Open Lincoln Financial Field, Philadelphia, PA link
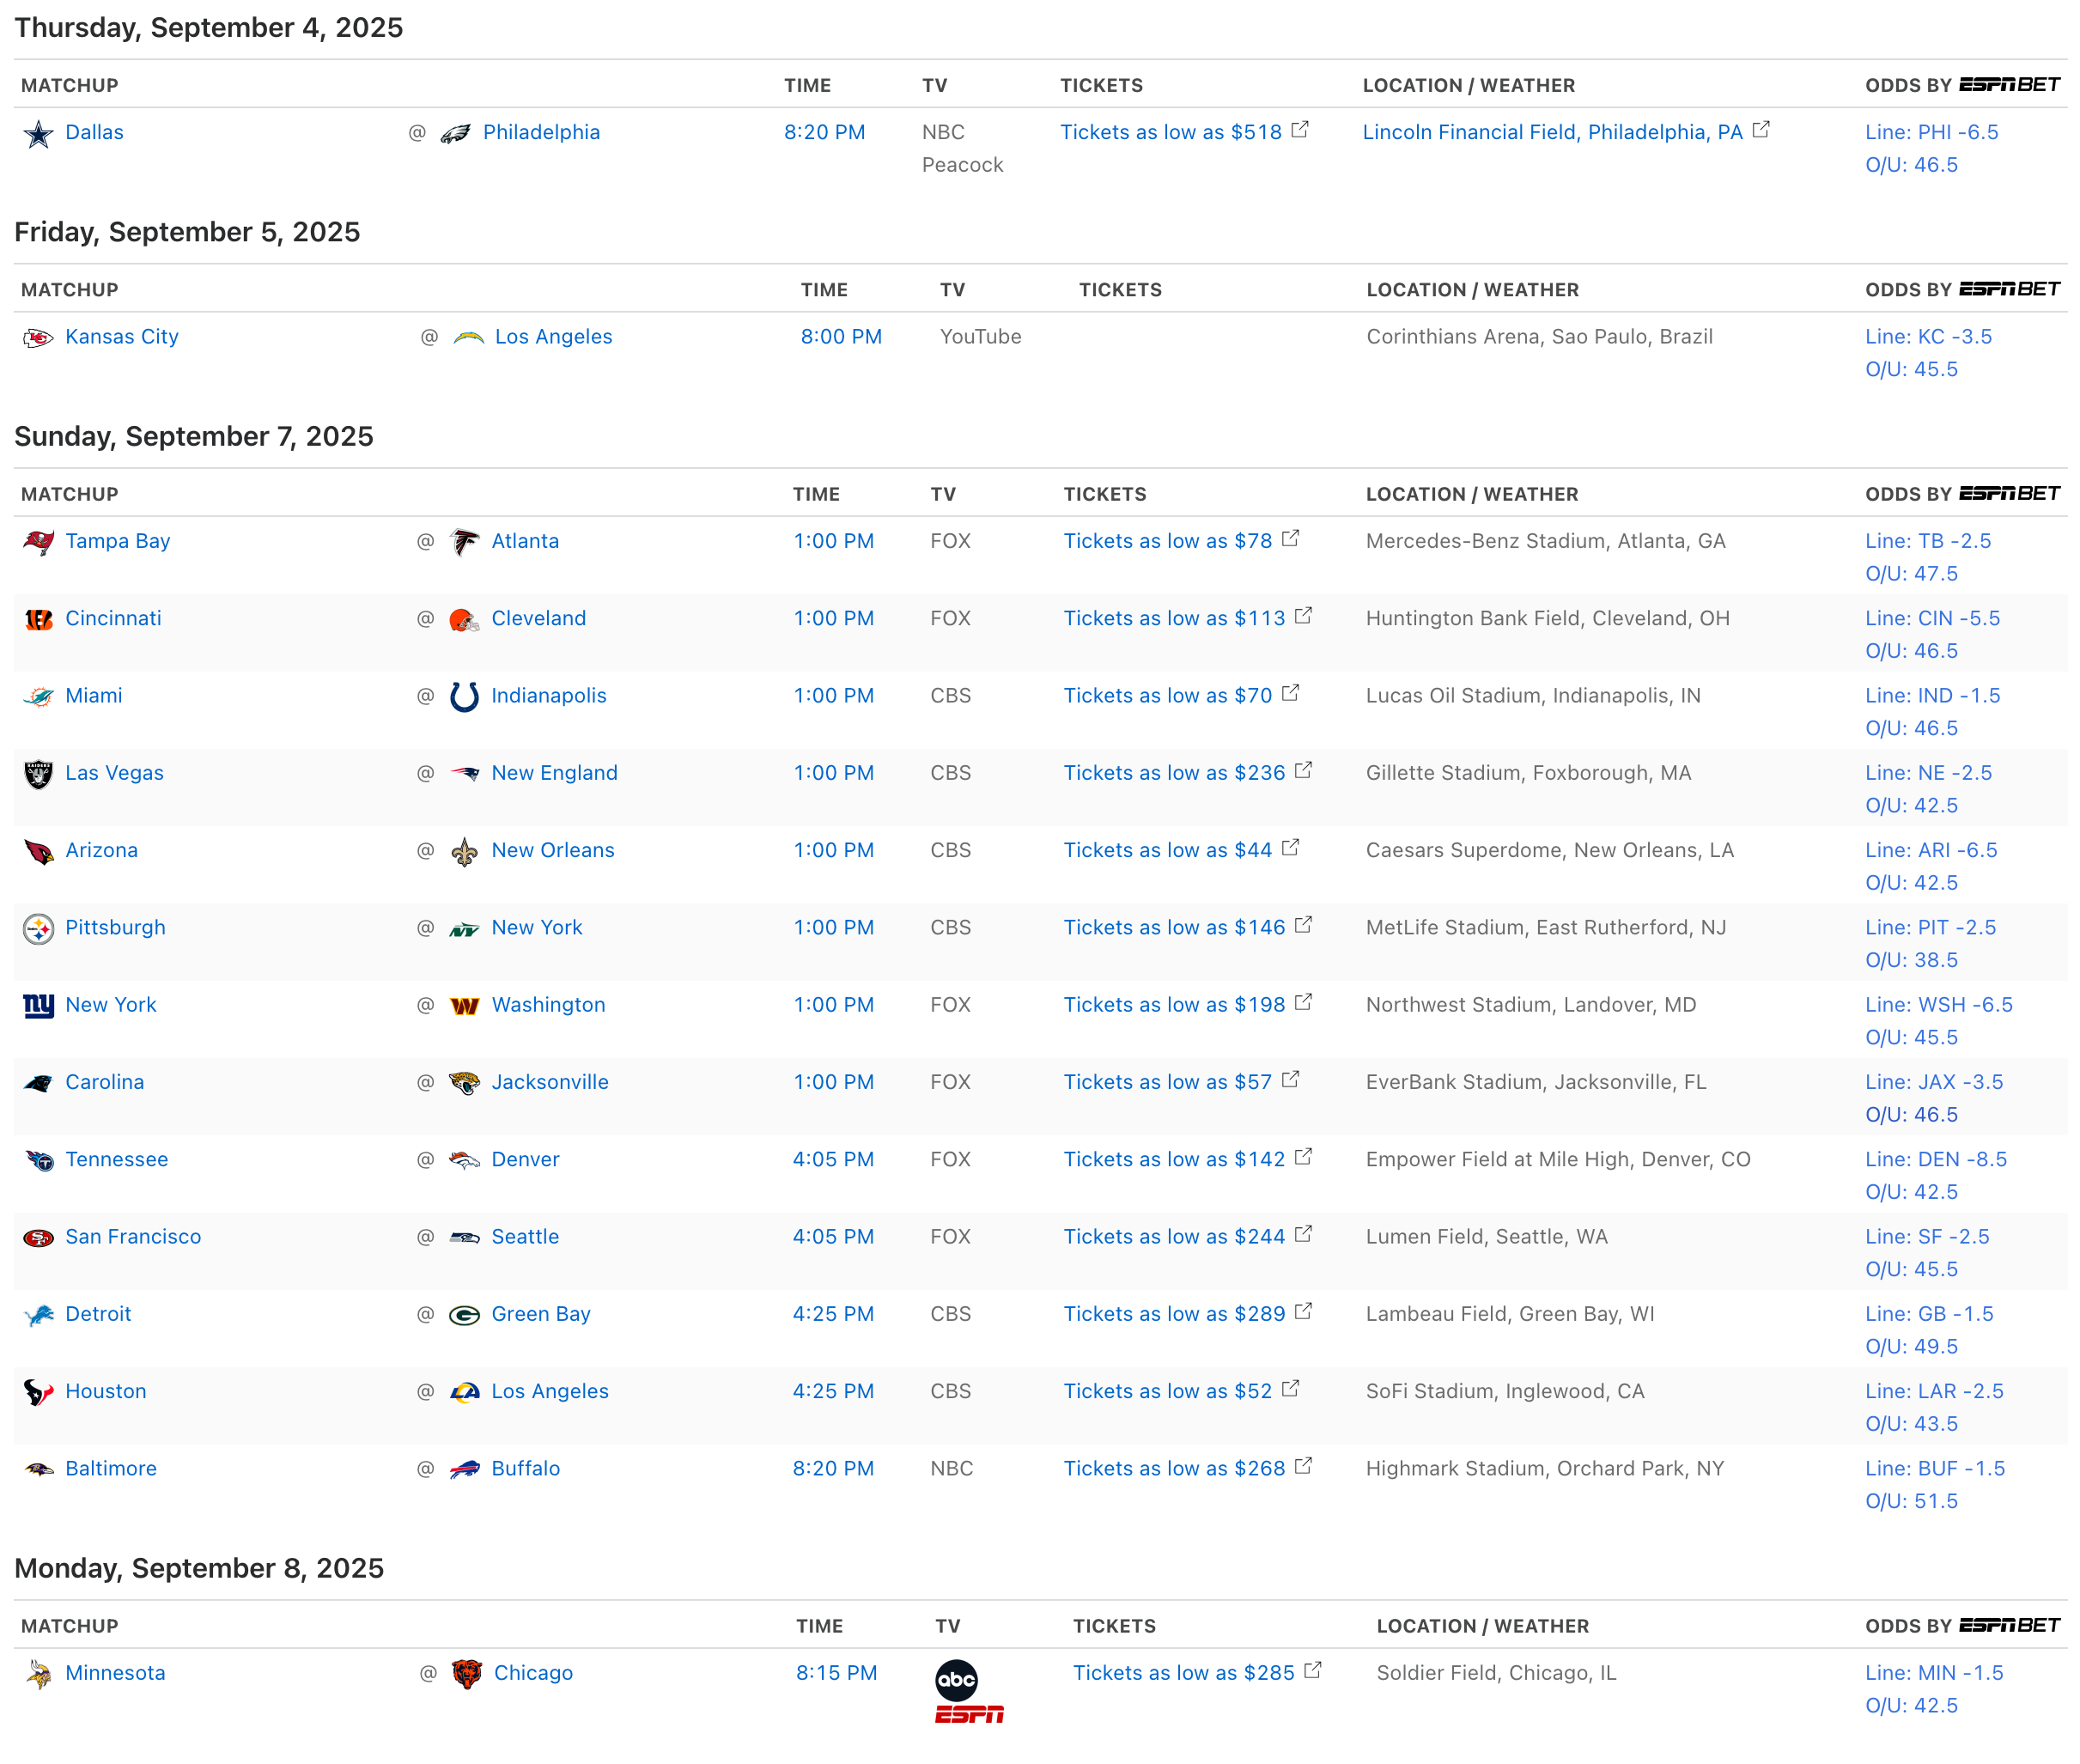 (1552, 132)
